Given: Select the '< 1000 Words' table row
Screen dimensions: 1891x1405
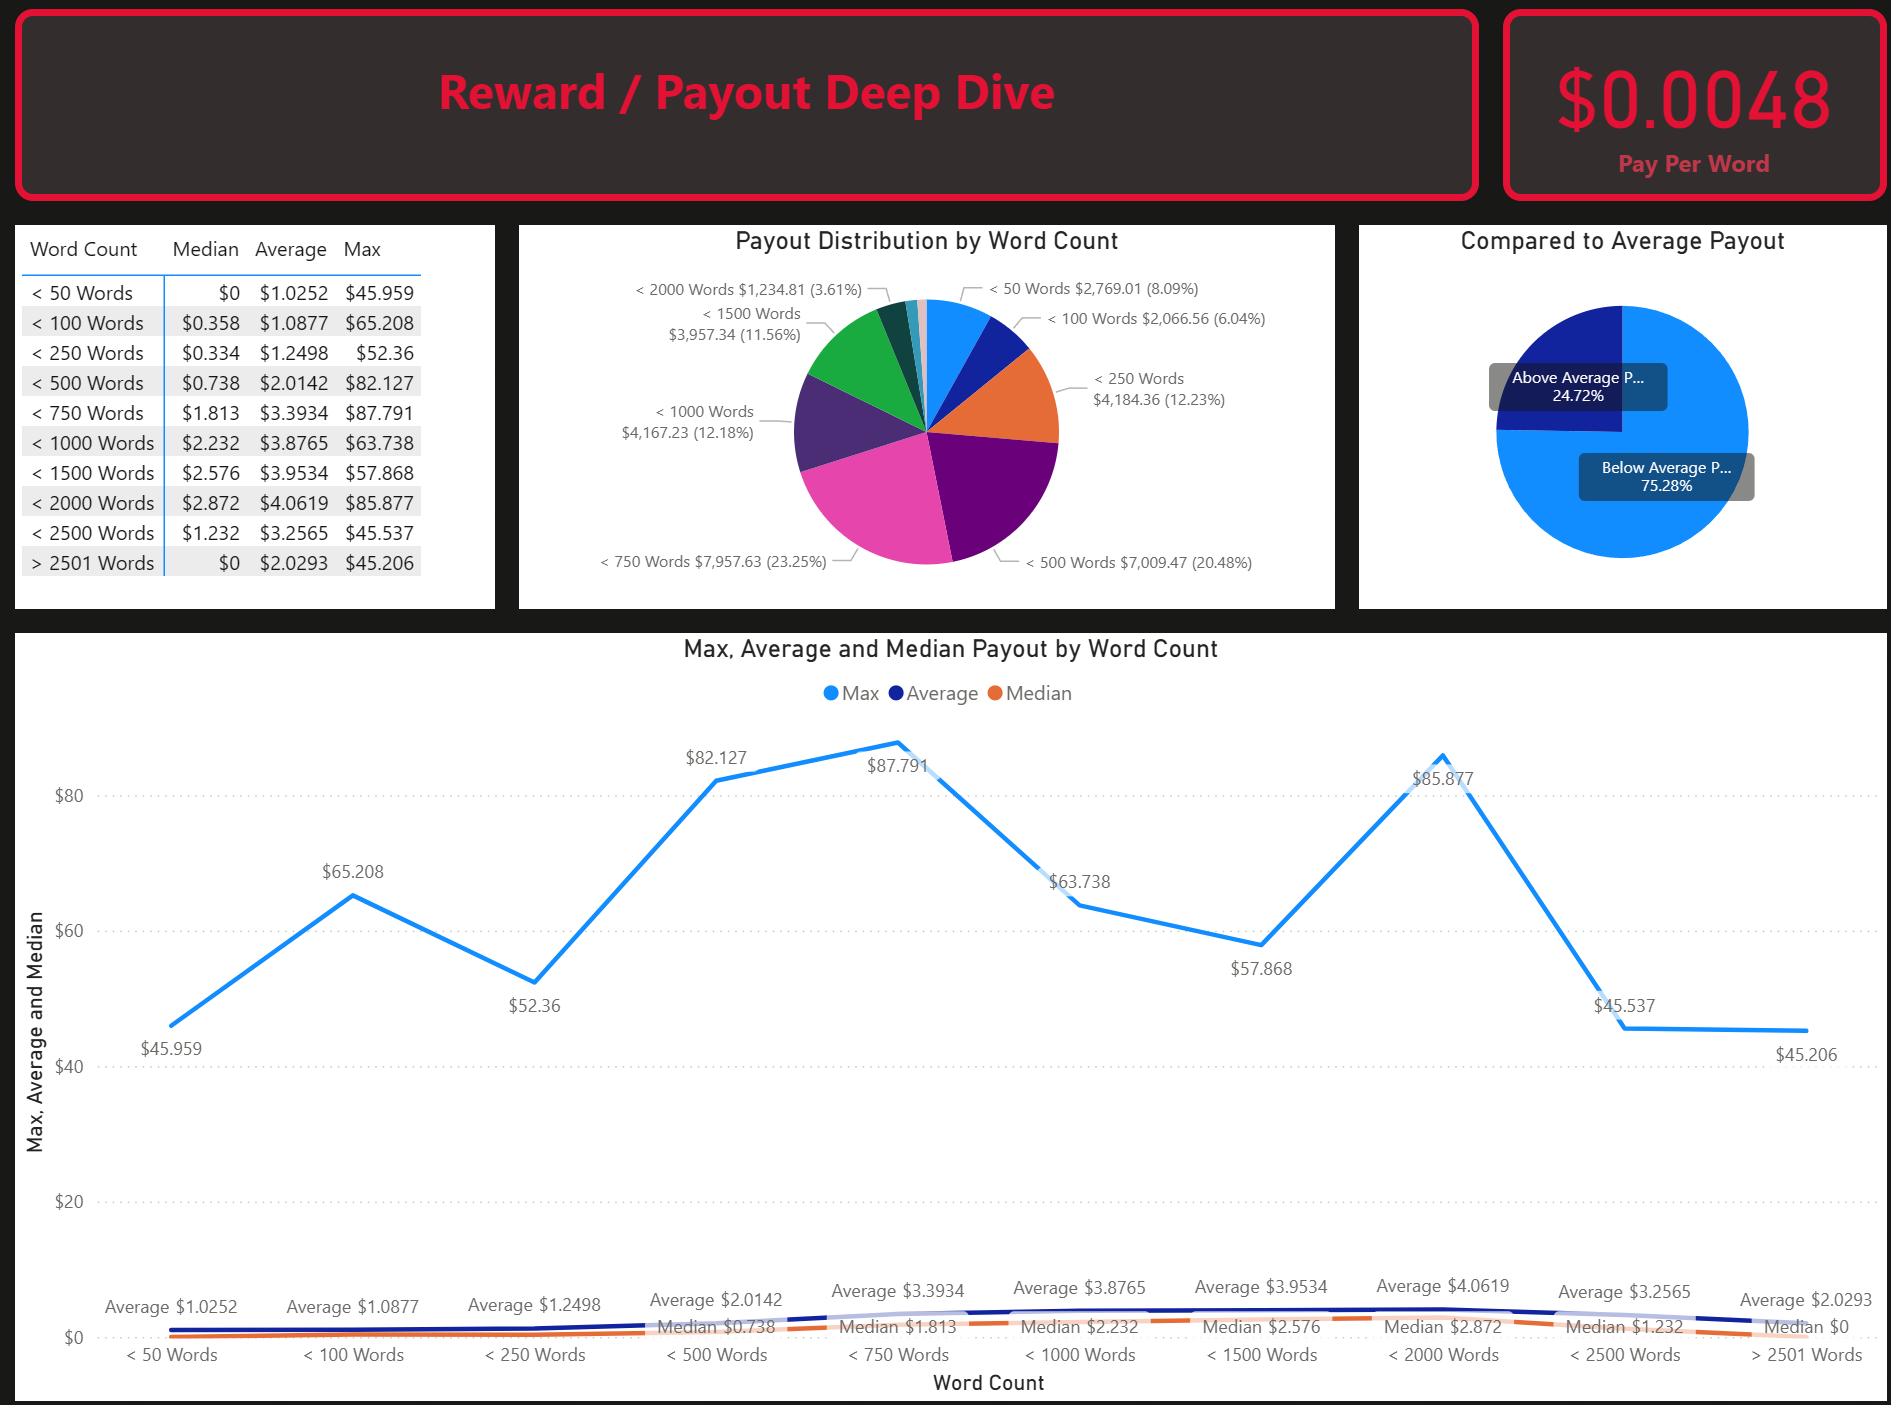Looking at the screenshot, I should click(x=221, y=443).
